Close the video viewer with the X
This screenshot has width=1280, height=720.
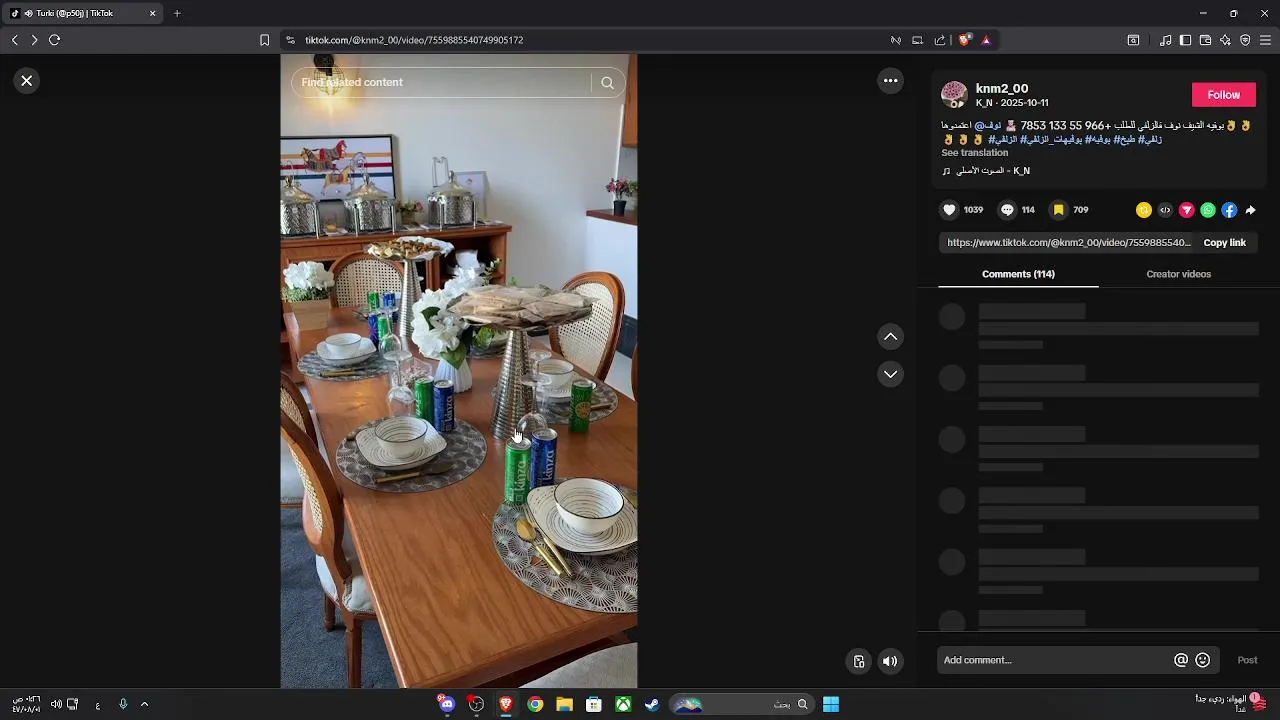click(x=27, y=81)
